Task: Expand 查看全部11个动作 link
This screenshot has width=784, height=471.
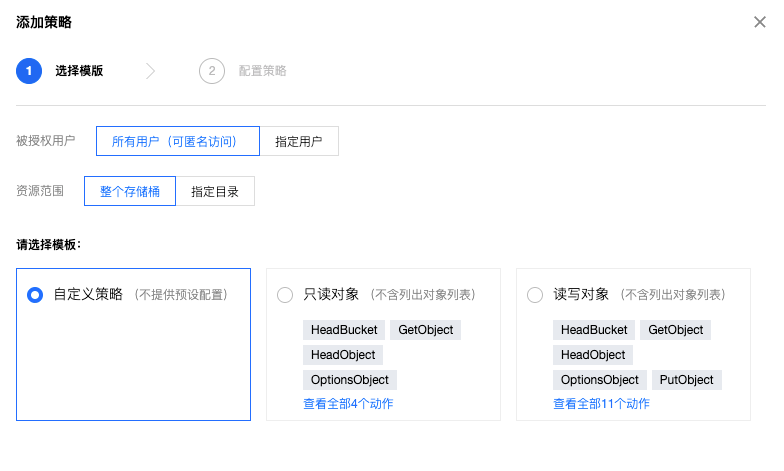Action: click(601, 404)
